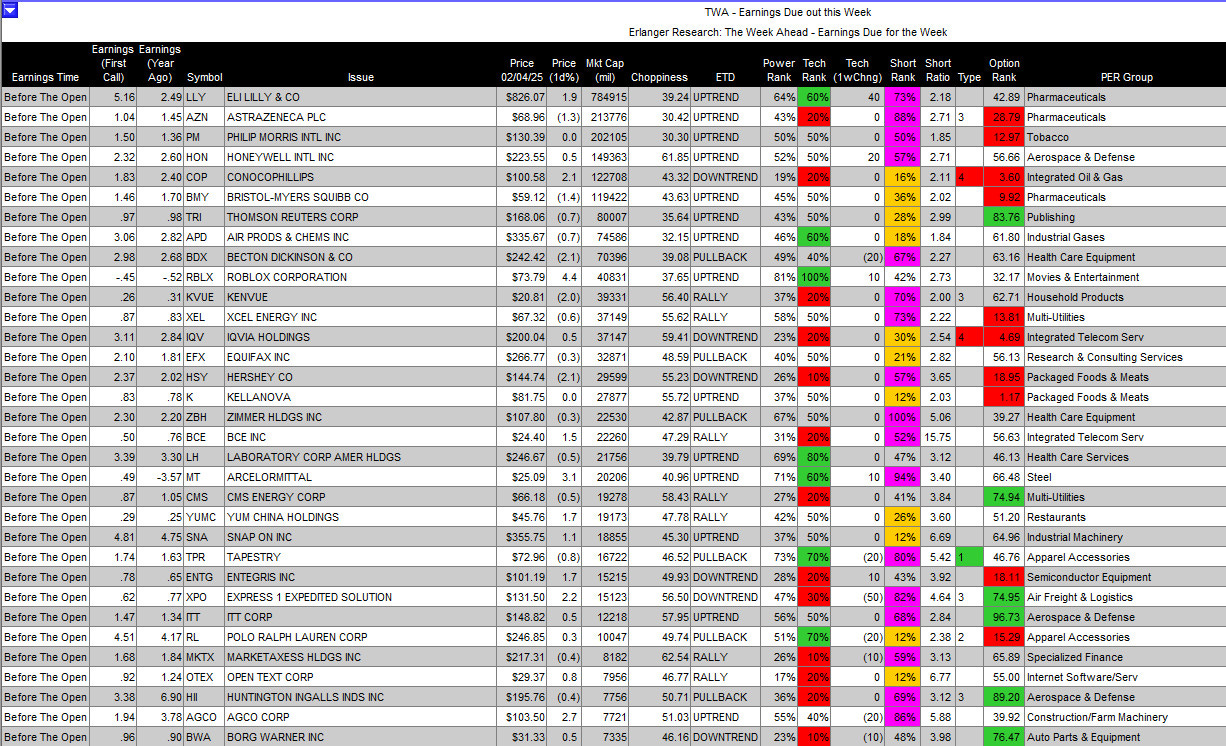Click SNAP ON INC issue cell

click(x=360, y=537)
